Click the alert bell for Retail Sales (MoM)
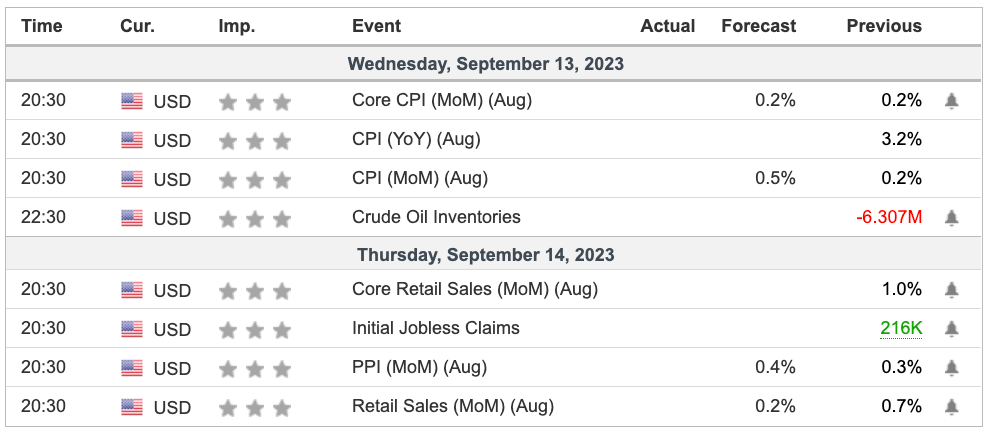Viewport: 990px width, 438px height. pos(951,406)
